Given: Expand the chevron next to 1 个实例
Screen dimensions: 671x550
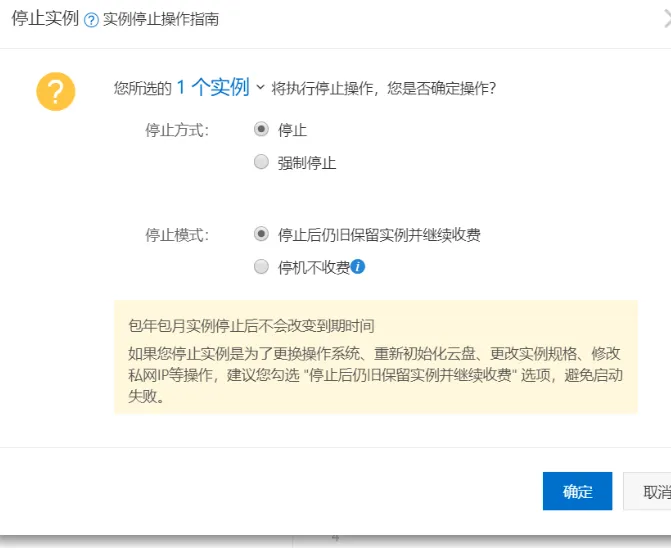Looking at the screenshot, I should (x=261, y=88).
